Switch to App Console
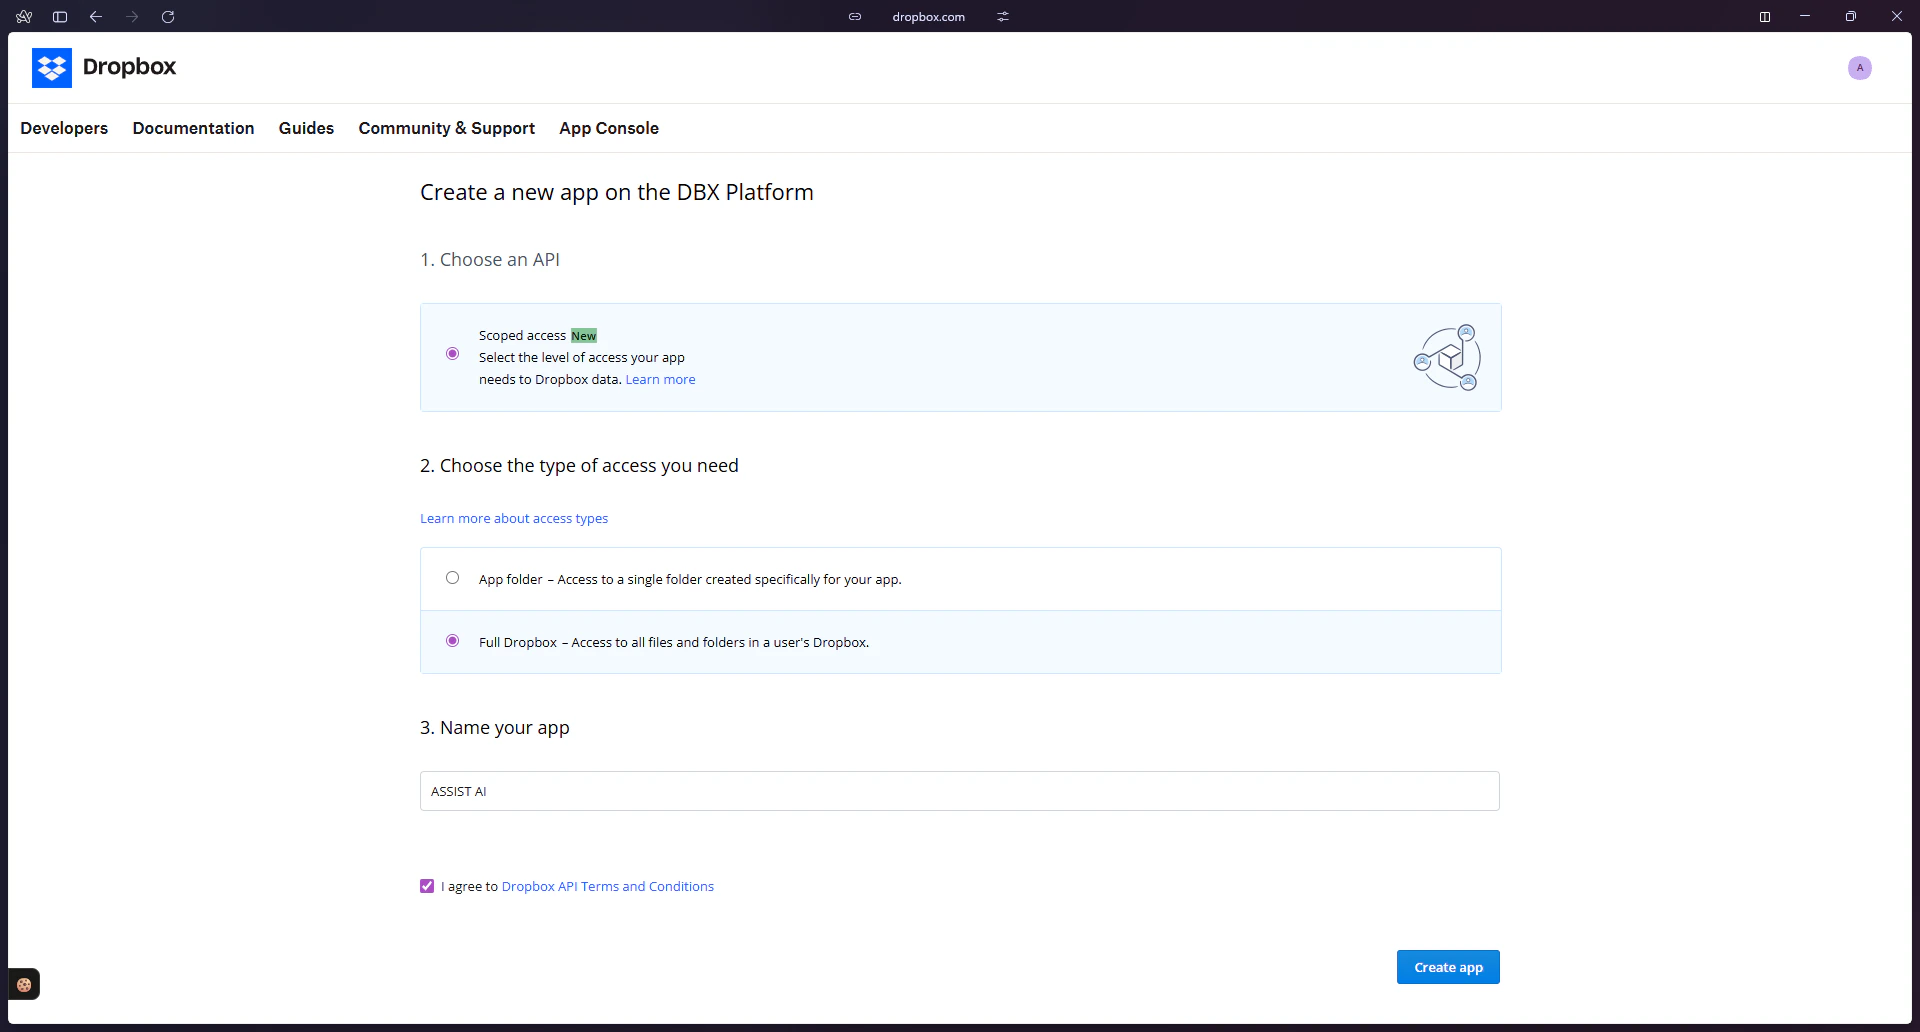The width and height of the screenshot is (1920, 1032). coord(609,128)
